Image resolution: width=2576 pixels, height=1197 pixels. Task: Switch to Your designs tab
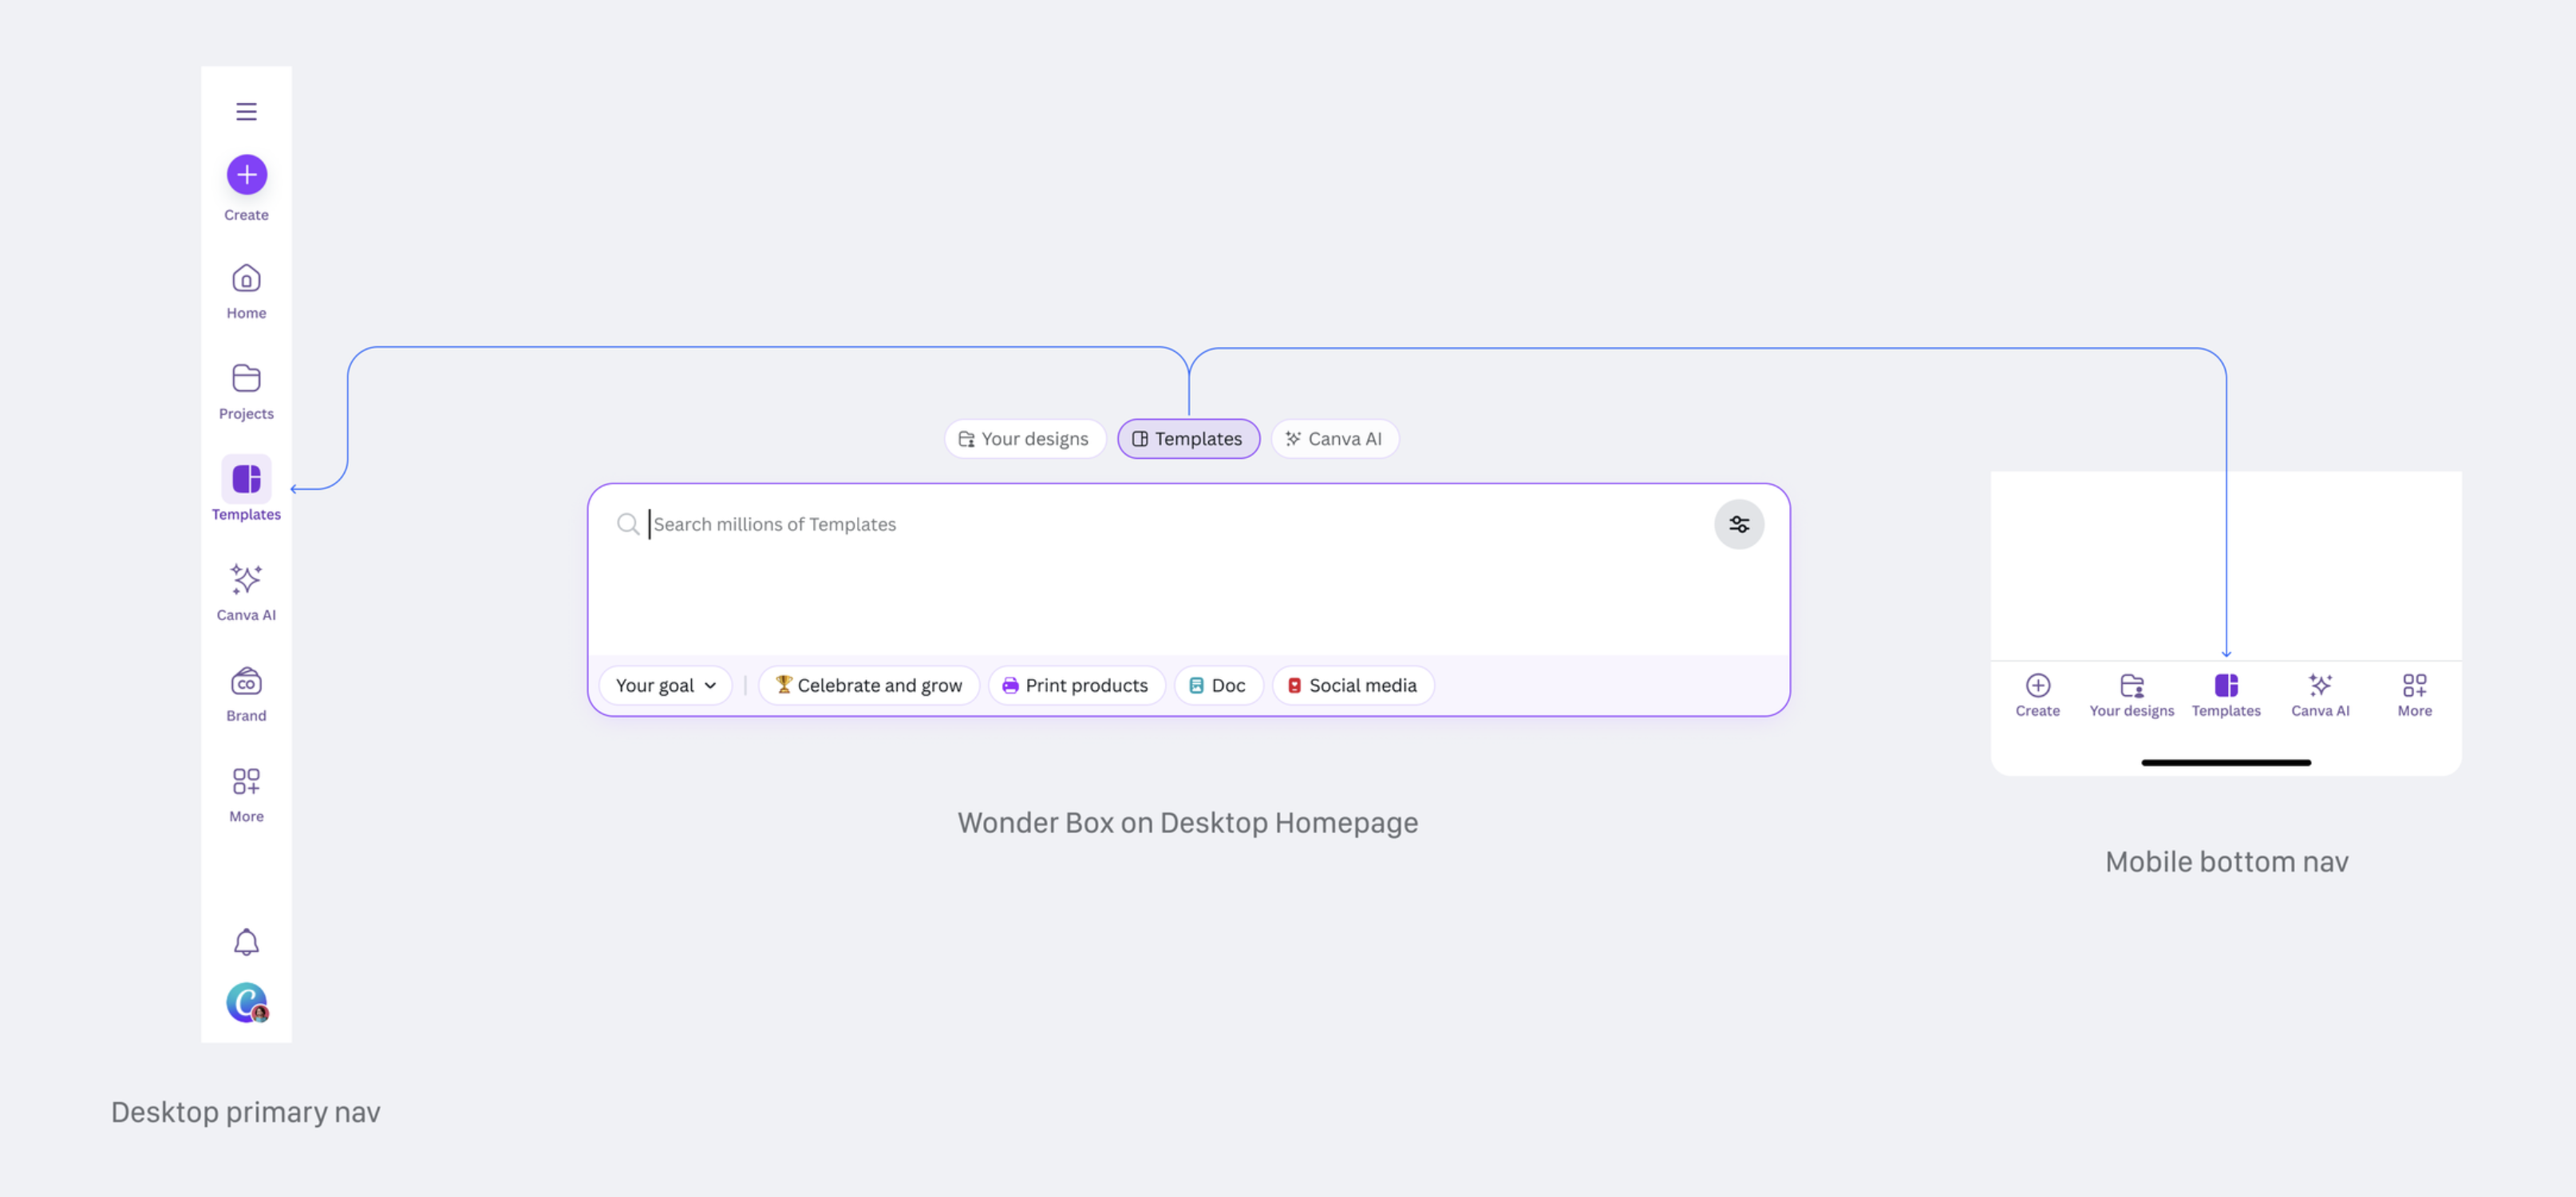(x=1024, y=439)
